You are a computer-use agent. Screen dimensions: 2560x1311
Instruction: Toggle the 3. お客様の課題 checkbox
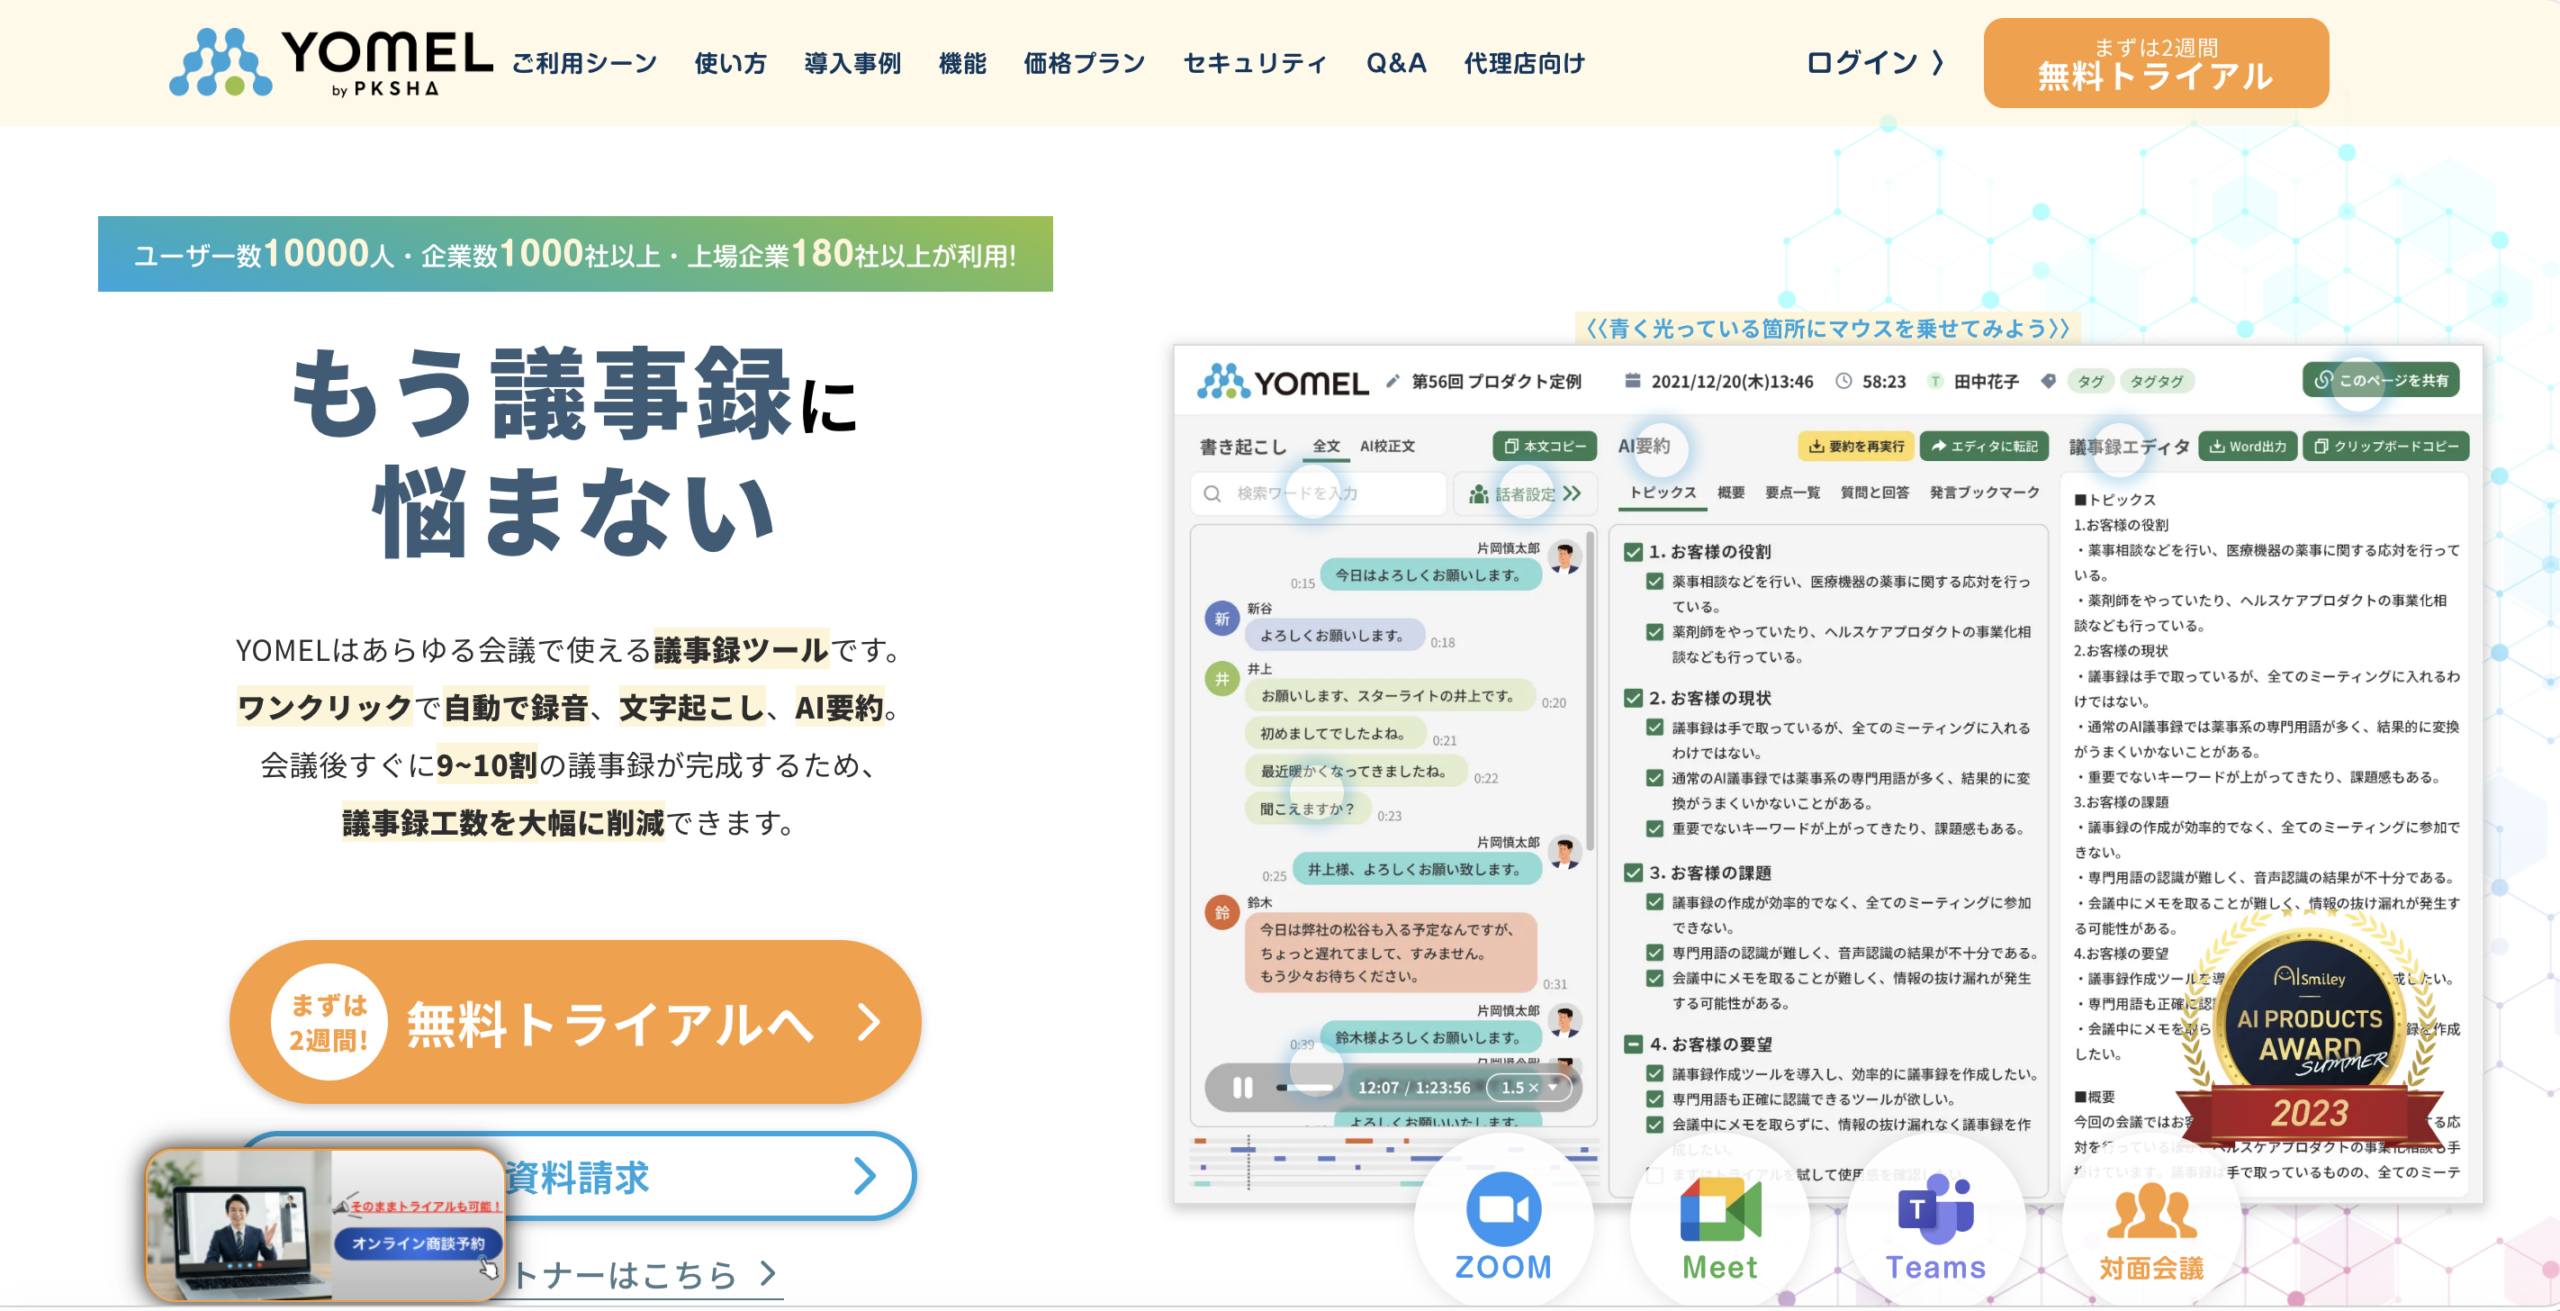[1634, 872]
